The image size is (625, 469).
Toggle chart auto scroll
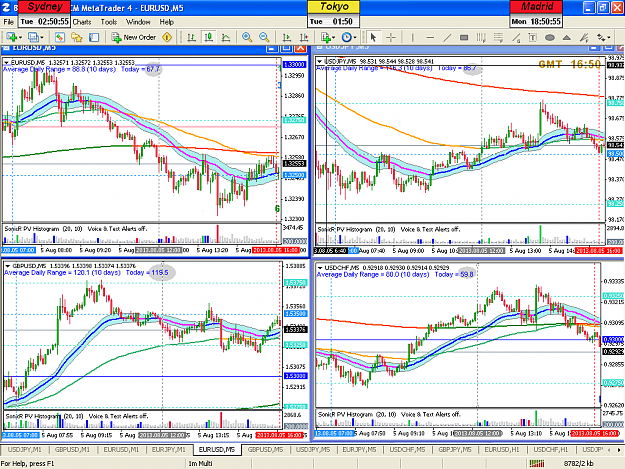click(287, 37)
